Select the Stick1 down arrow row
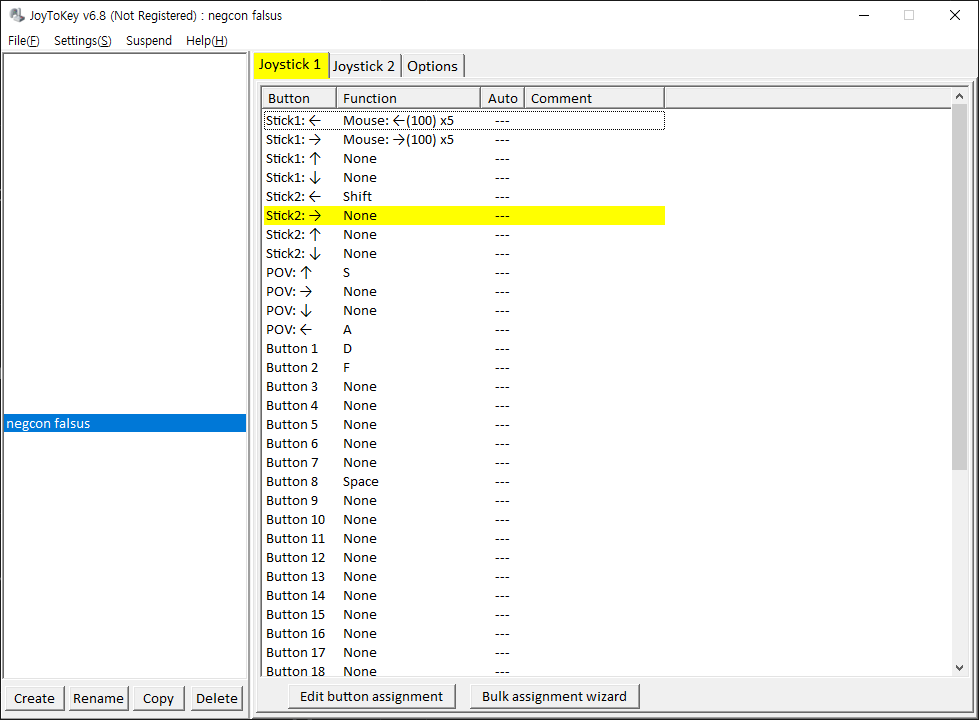Screen dimensions: 979x720 pos(464,178)
